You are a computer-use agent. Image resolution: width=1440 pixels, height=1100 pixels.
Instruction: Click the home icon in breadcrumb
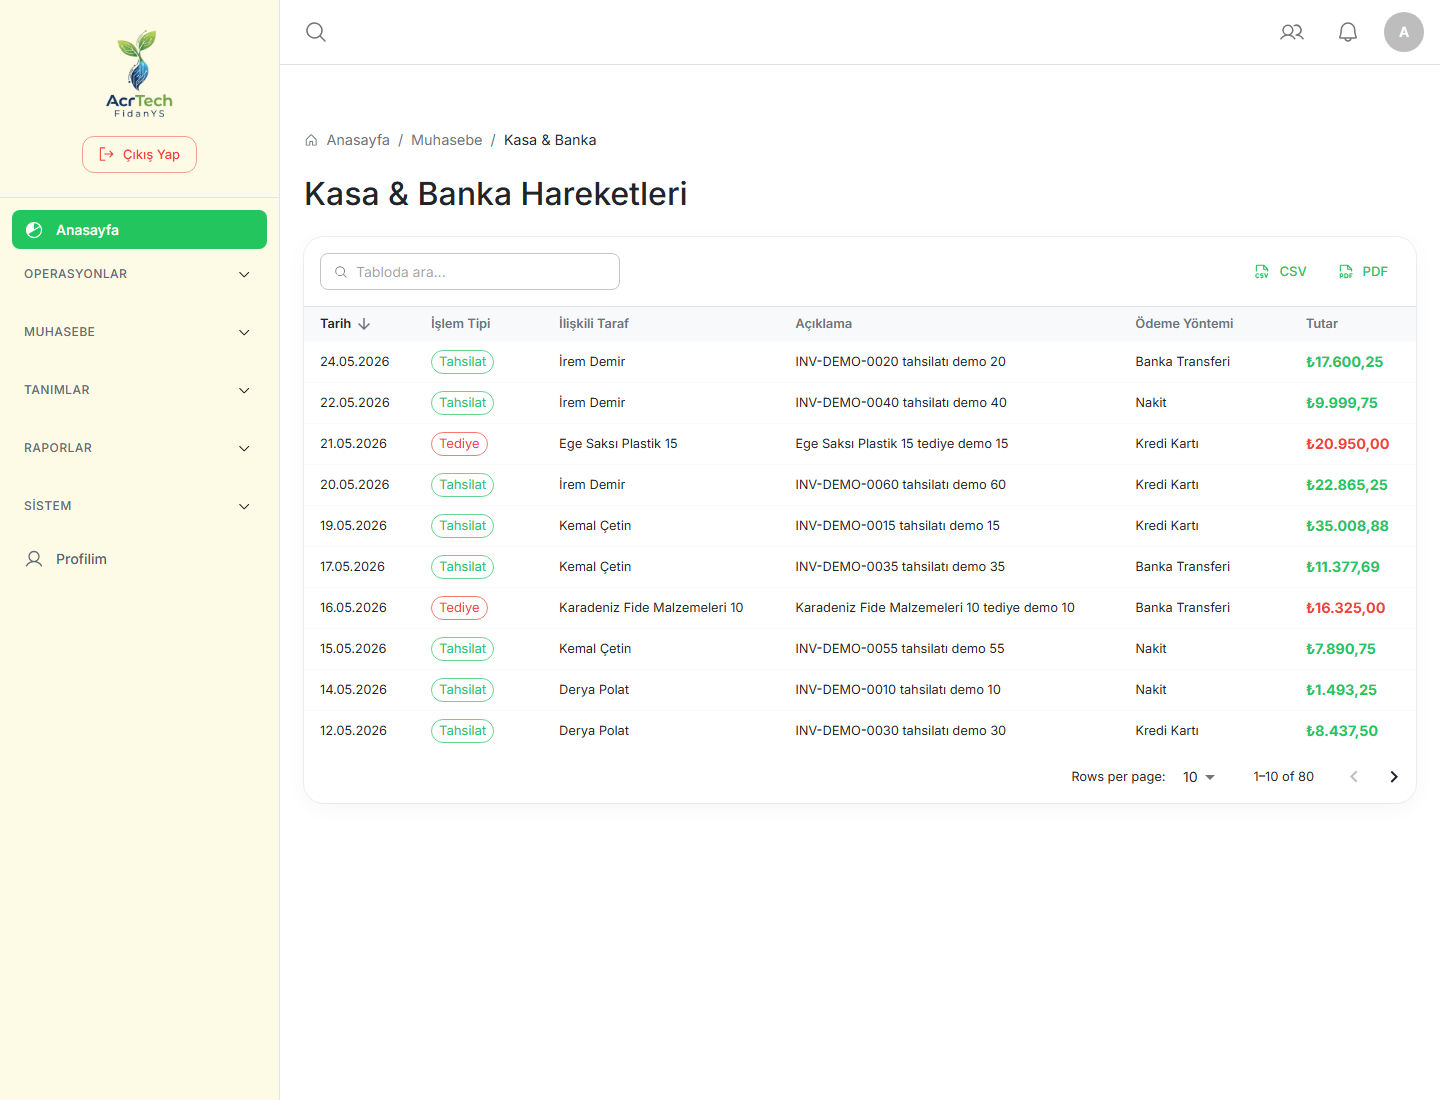pos(311,140)
